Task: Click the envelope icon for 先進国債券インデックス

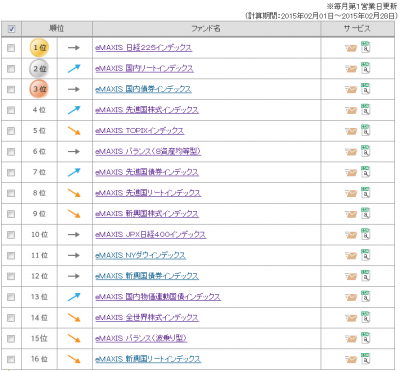Action: click(x=351, y=173)
